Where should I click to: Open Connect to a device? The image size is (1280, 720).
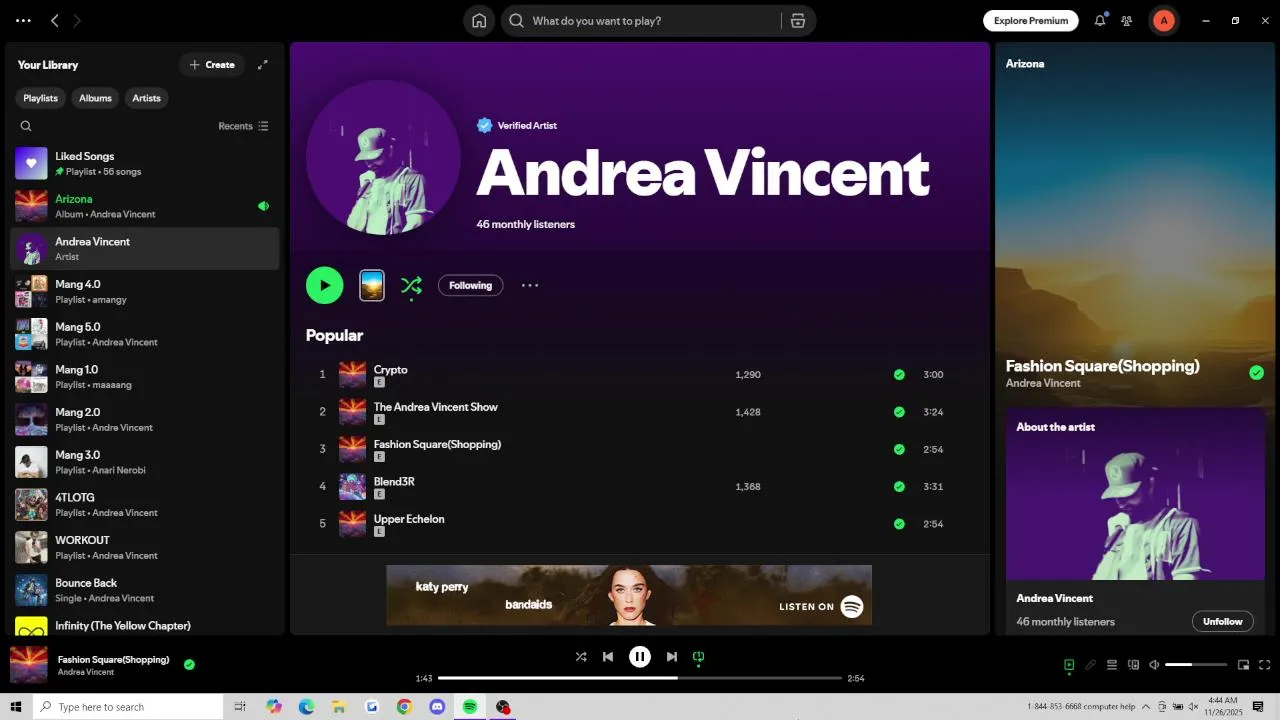[1133, 665]
